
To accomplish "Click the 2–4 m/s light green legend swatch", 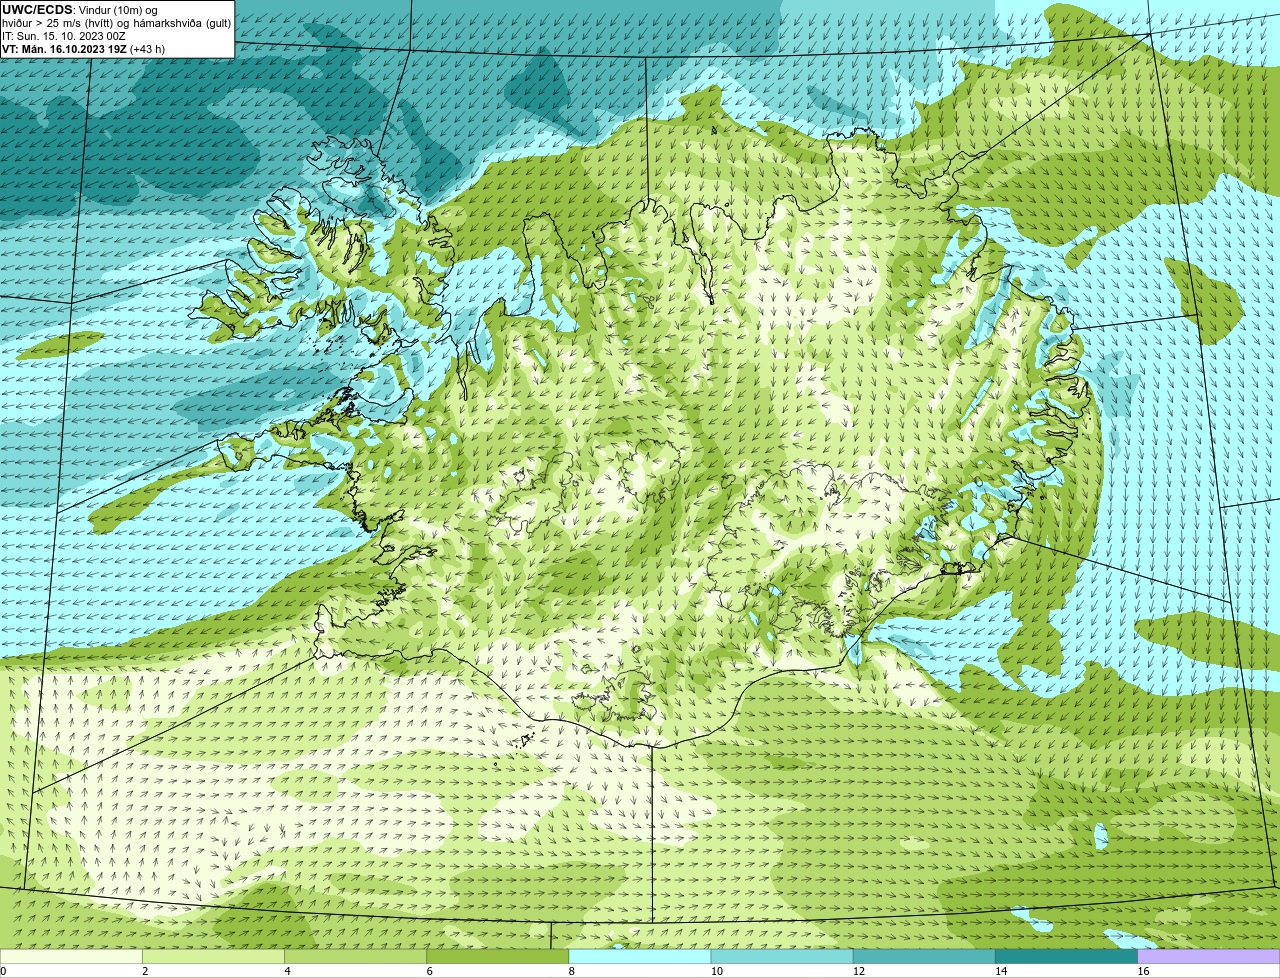I will click(213, 957).
